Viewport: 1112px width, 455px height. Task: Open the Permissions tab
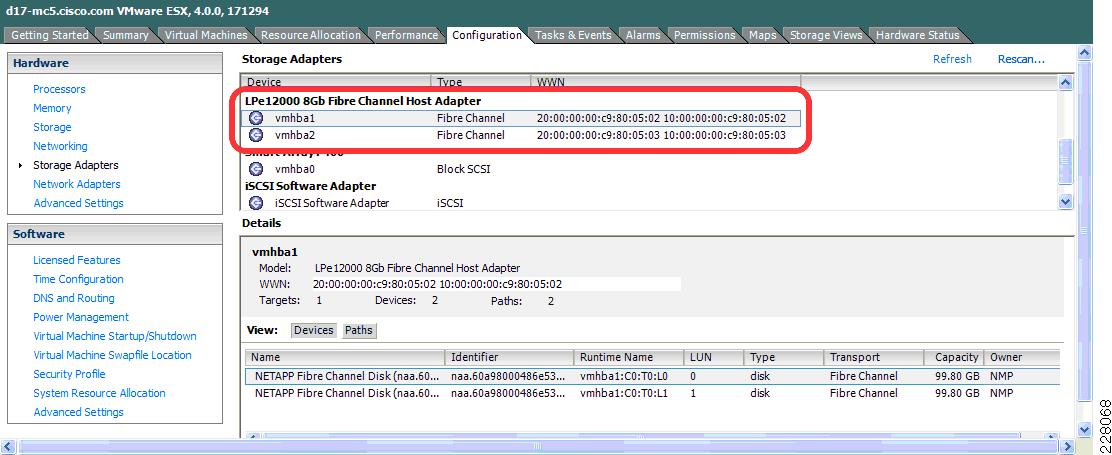[704, 35]
